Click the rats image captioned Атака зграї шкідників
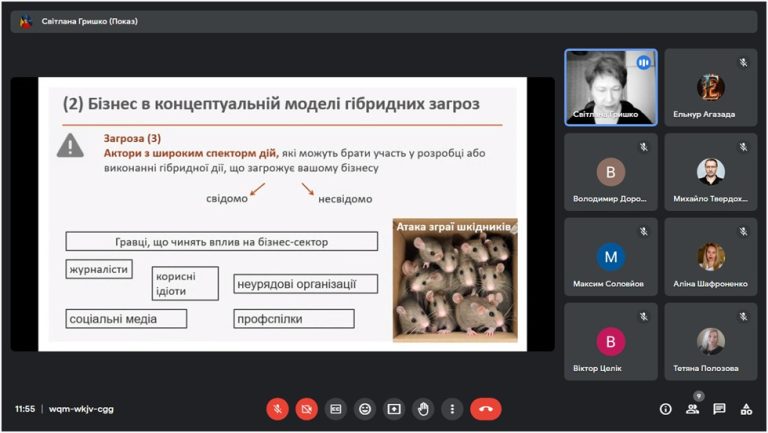Image resolution: width=768 pixels, height=433 pixels. (455, 280)
